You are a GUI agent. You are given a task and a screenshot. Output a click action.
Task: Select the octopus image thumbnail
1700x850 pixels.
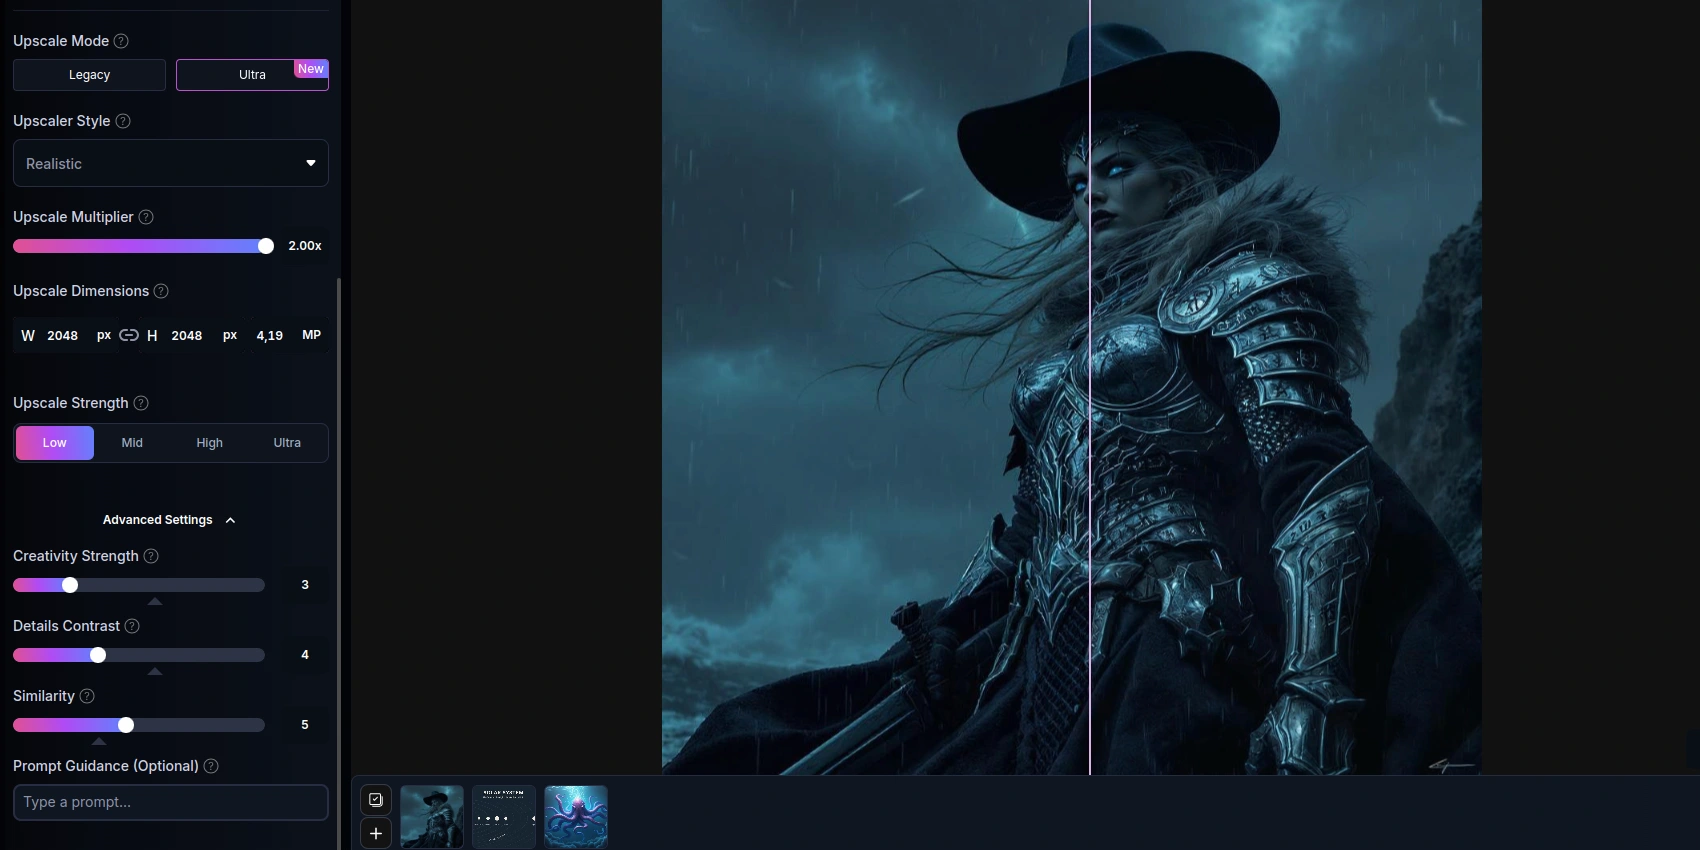(x=576, y=817)
